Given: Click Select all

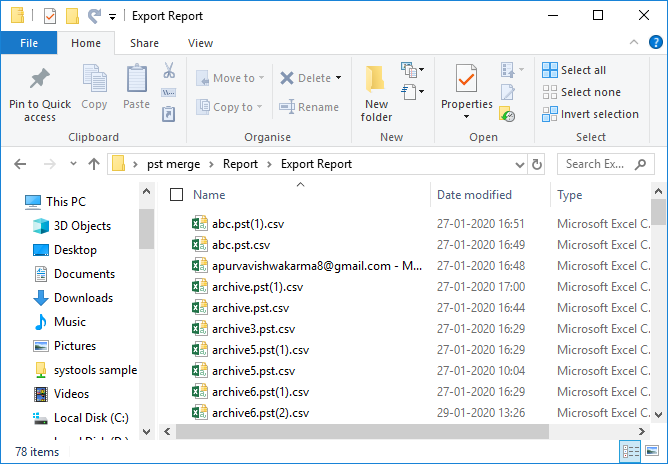Looking at the screenshot, I should pyautogui.click(x=574, y=70).
